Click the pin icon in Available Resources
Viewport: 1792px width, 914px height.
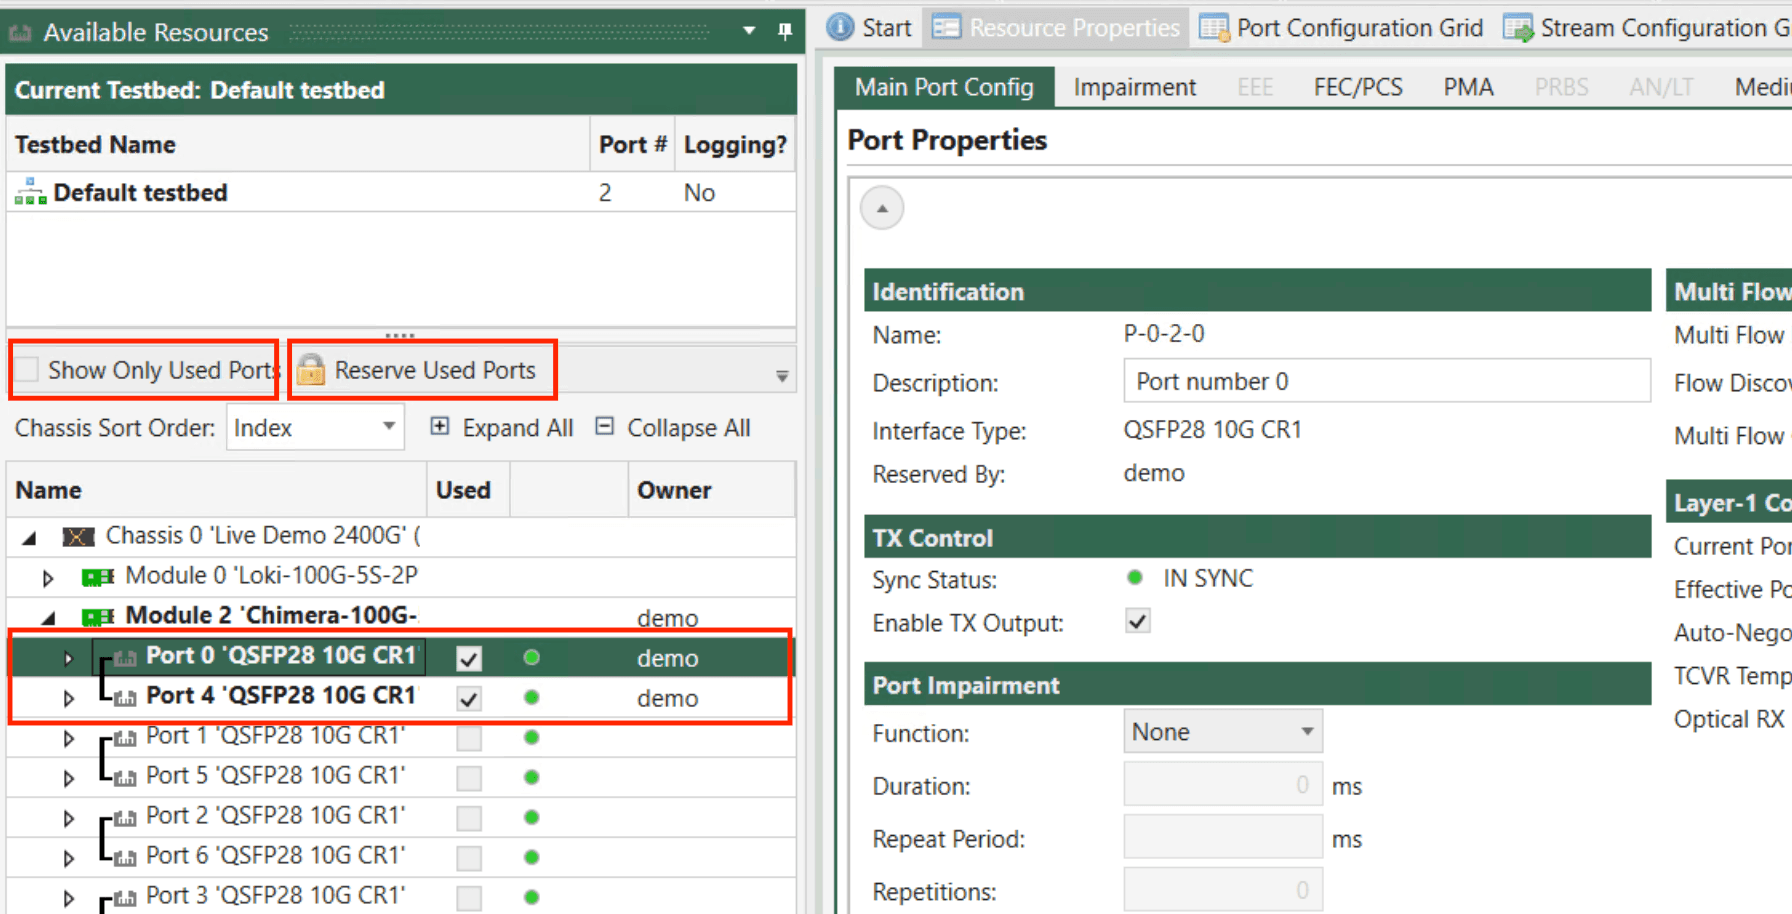coord(785,32)
